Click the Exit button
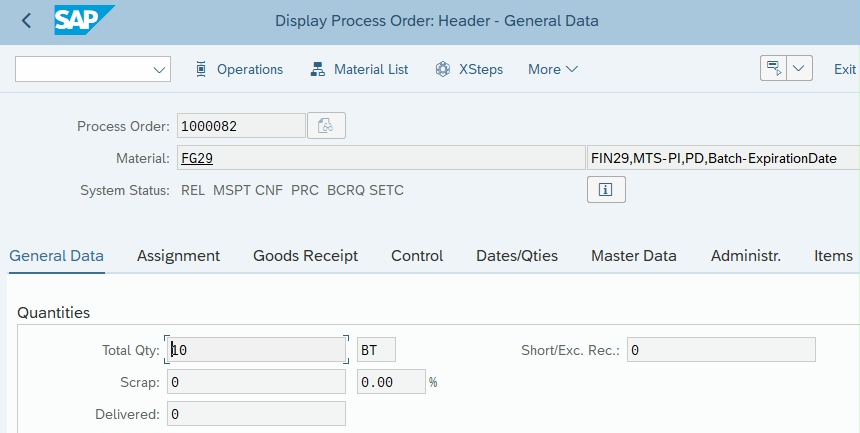Screen dimensions: 860x433 [x=844, y=69]
